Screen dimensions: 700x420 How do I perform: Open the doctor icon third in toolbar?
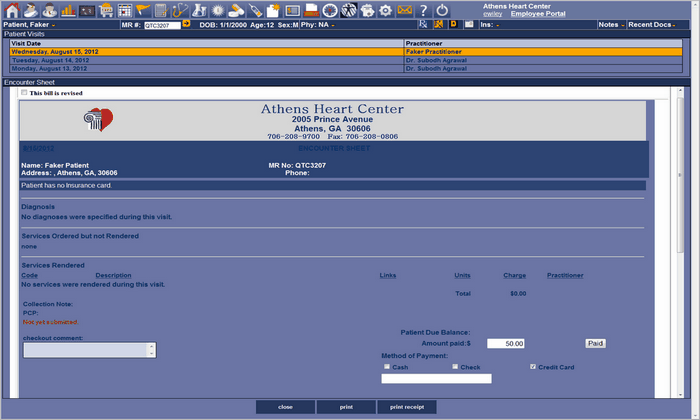click(x=49, y=10)
